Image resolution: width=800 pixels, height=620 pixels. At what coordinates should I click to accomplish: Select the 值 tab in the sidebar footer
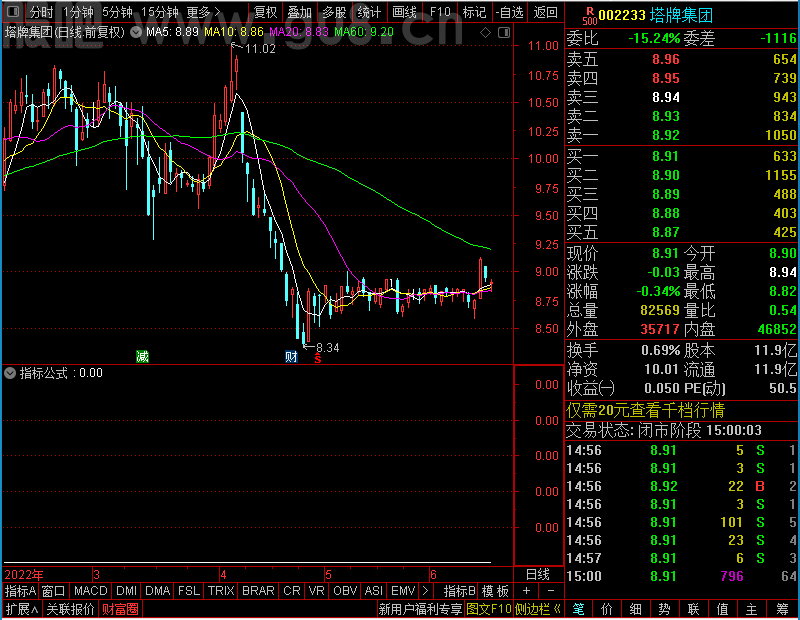[x=722, y=609]
